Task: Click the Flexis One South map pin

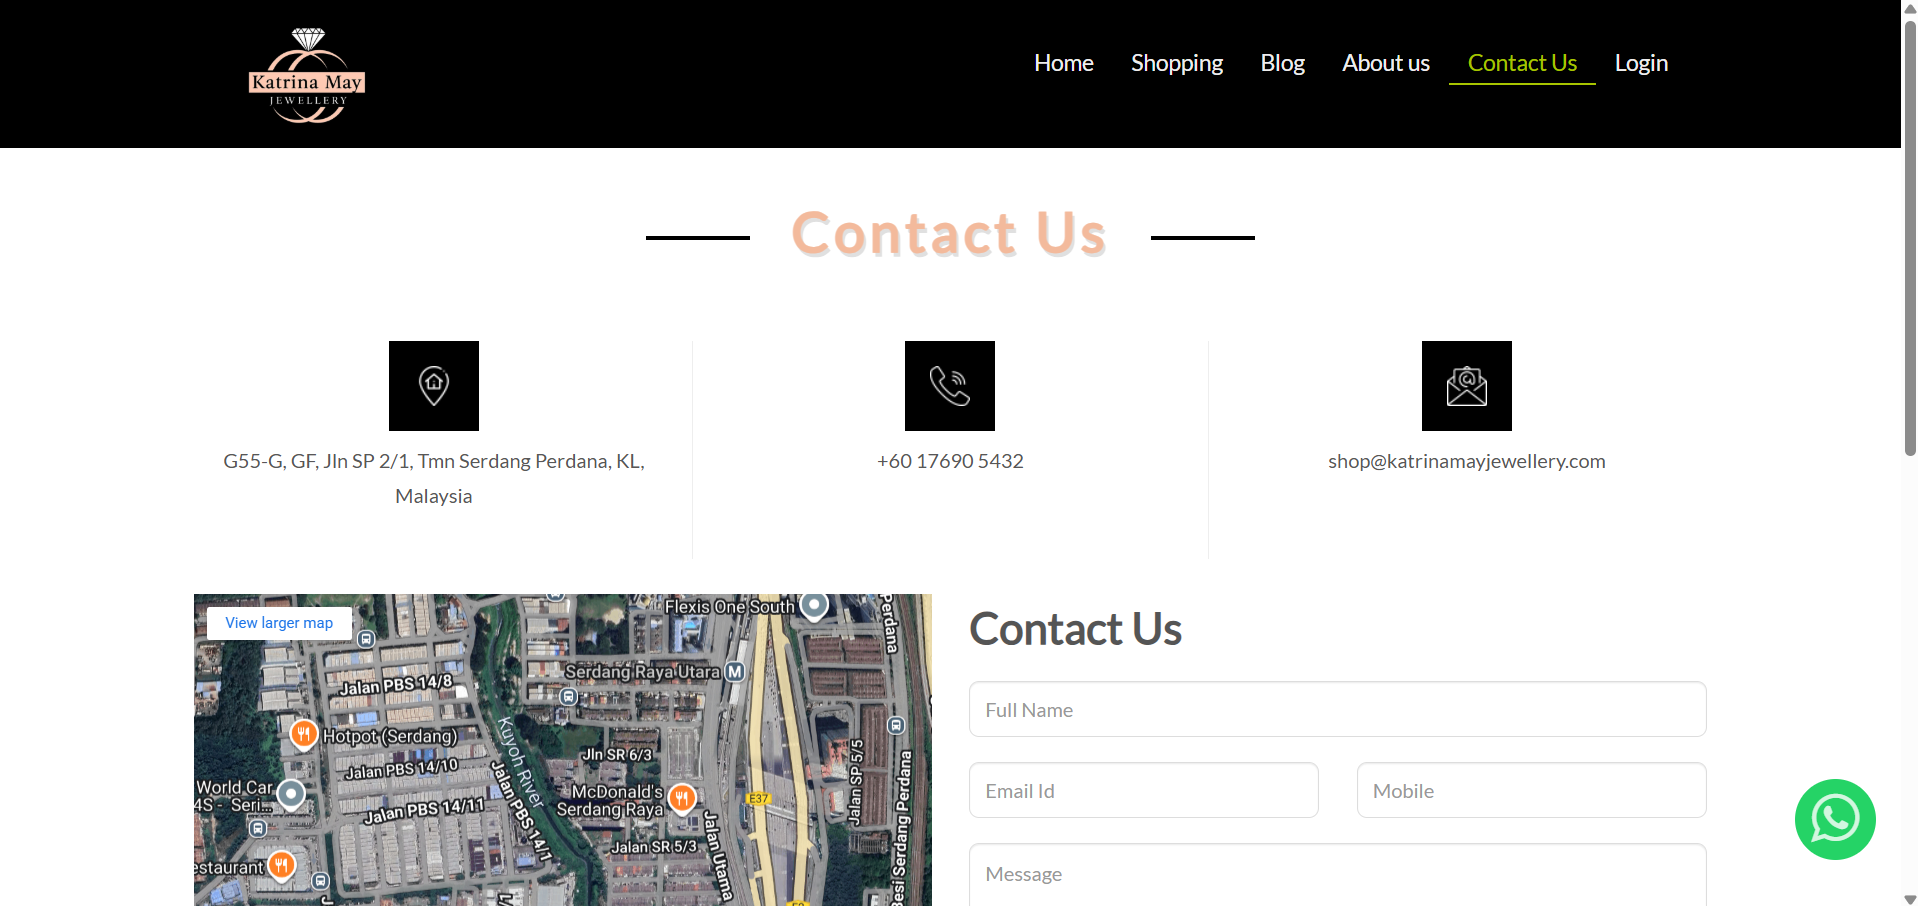Action: [815, 606]
